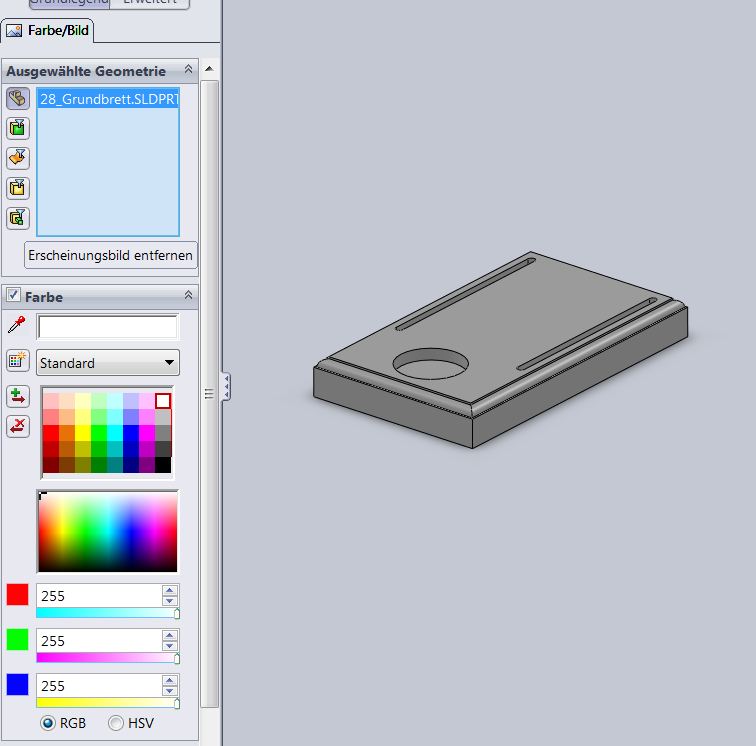Viewport: 756px width, 746px height.
Task: Increase the blue value stepper
Action: (169, 680)
